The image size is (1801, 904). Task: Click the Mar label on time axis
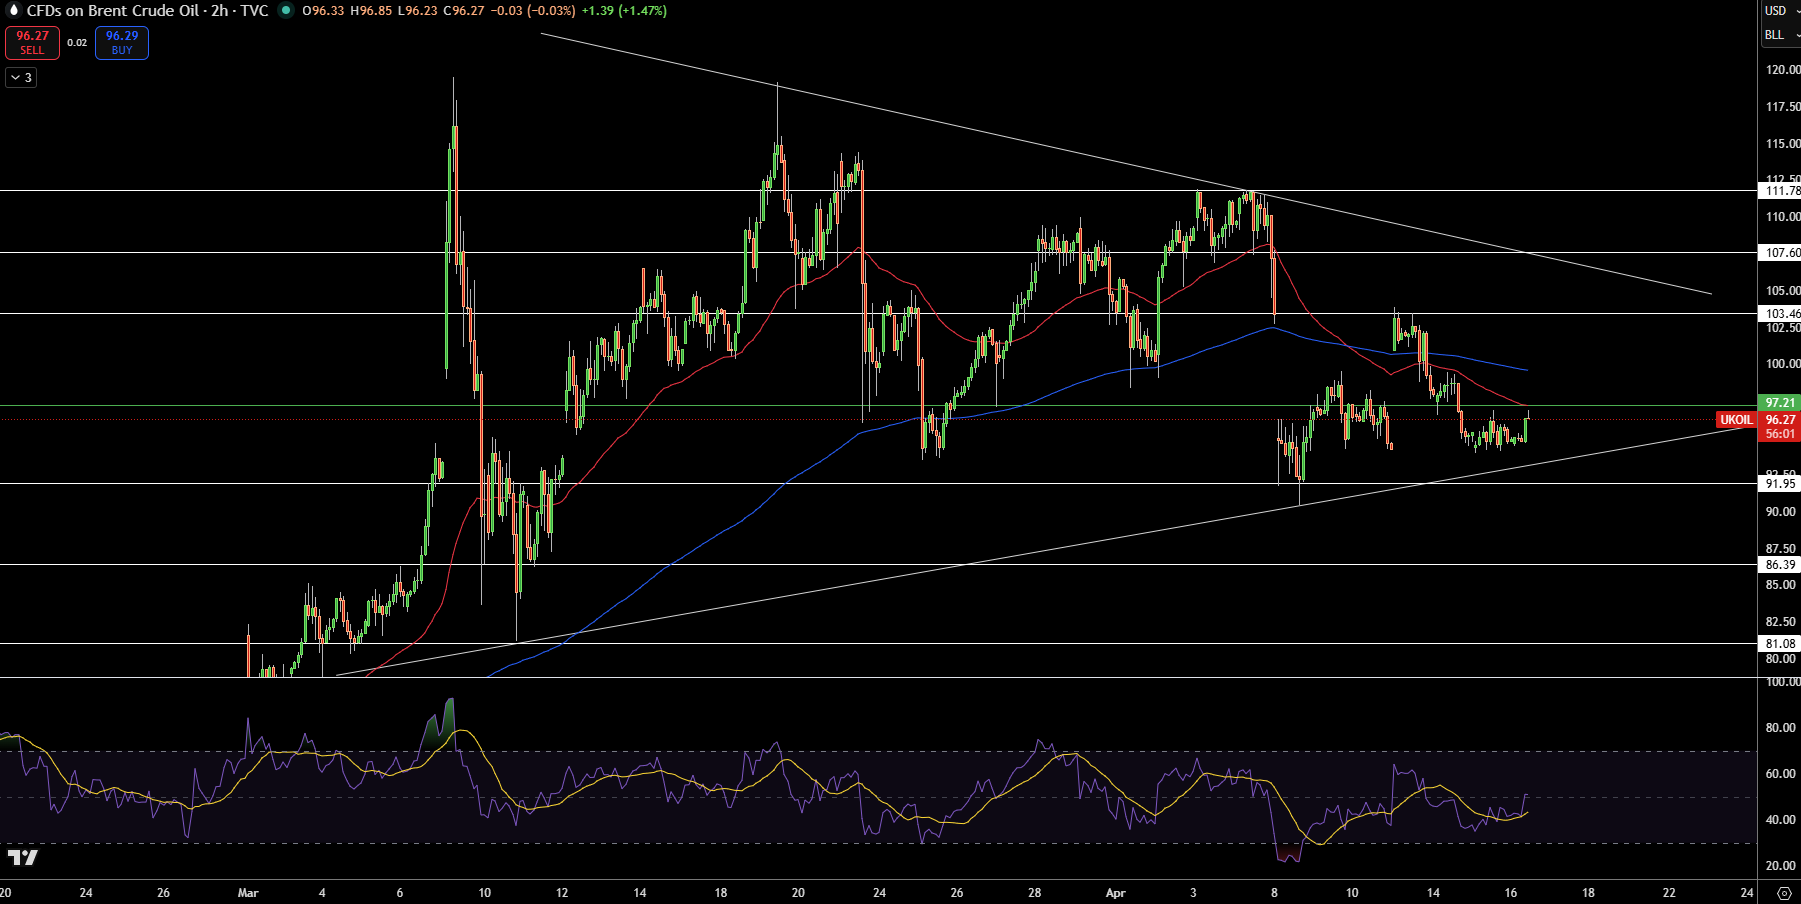pos(248,893)
